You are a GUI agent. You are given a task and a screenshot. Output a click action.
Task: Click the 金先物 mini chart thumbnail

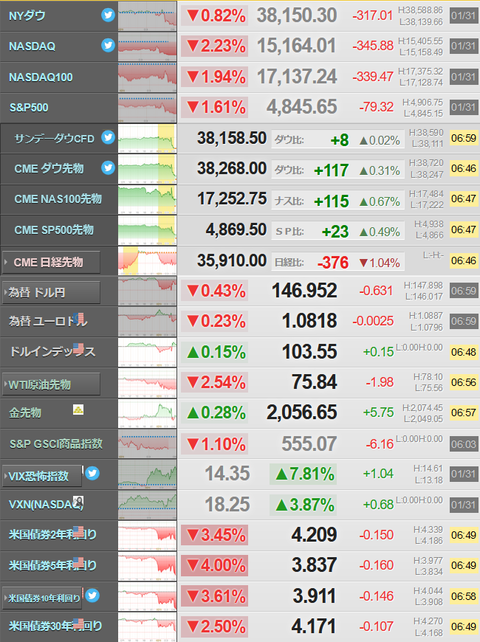147,414
